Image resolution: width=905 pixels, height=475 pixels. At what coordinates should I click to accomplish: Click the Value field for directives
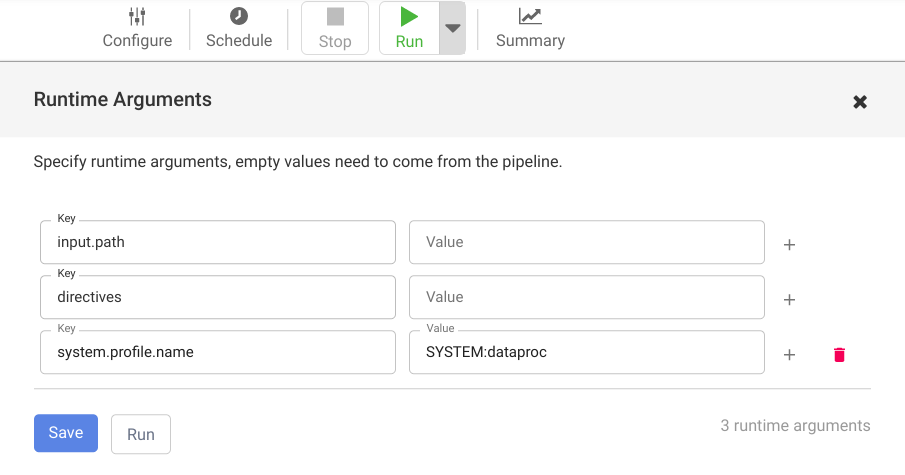tap(586, 297)
